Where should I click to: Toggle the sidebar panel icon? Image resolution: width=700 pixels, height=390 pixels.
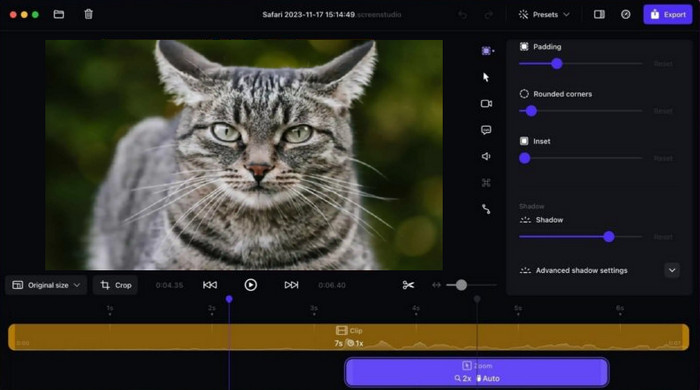[599, 14]
